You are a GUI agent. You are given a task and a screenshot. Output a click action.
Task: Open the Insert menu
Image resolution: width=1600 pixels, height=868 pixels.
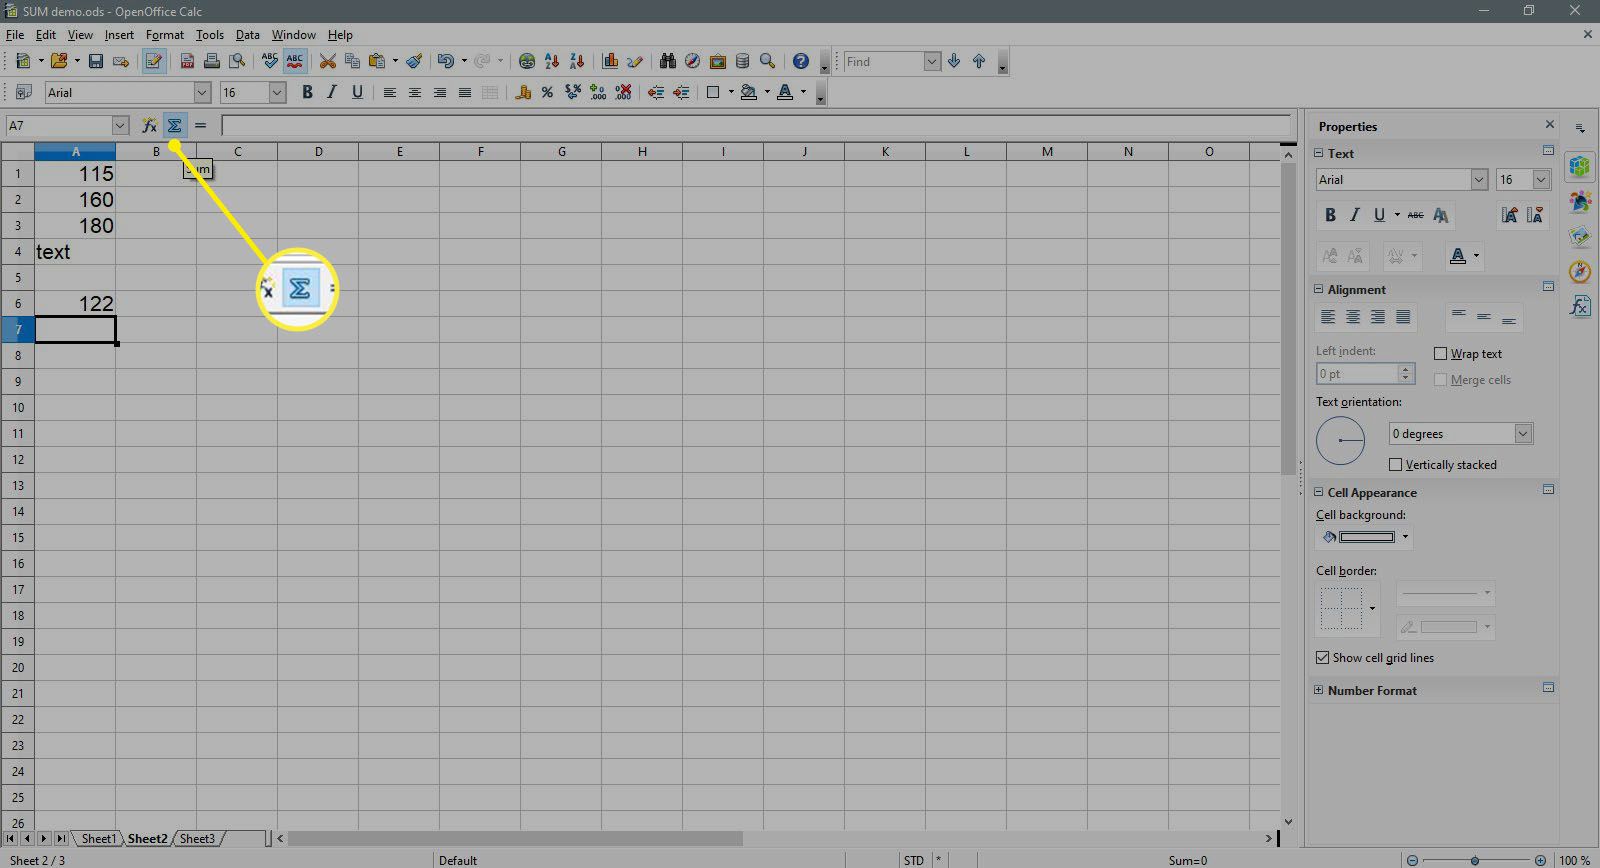click(x=119, y=34)
